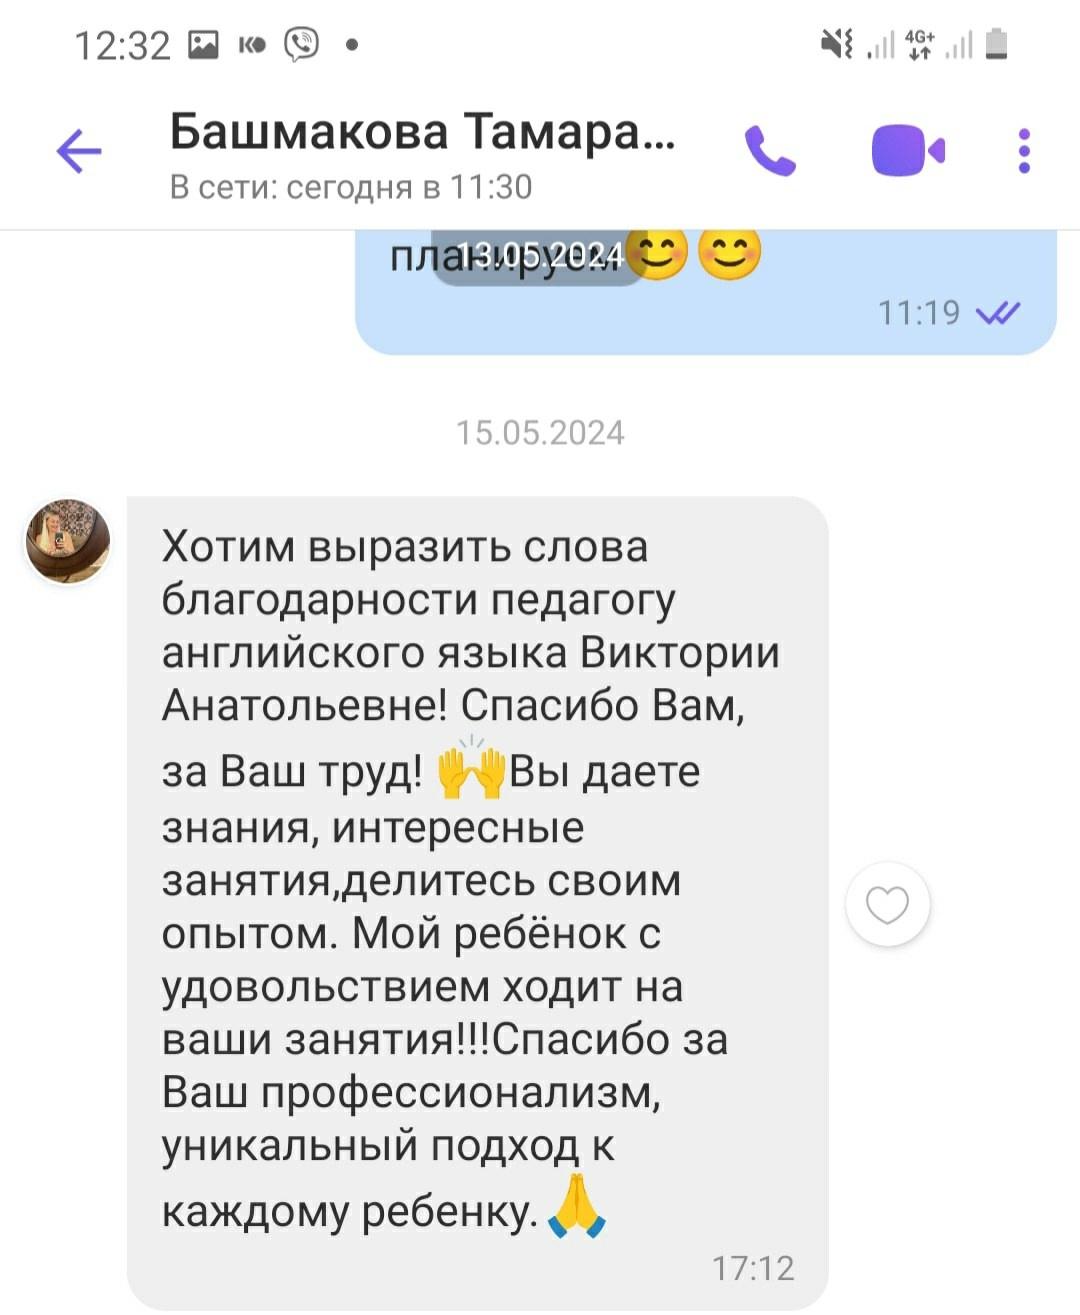Tap the picture notification icon in status bar
This screenshot has width=1080, height=1315.
pyautogui.click(x=204, y=44)
